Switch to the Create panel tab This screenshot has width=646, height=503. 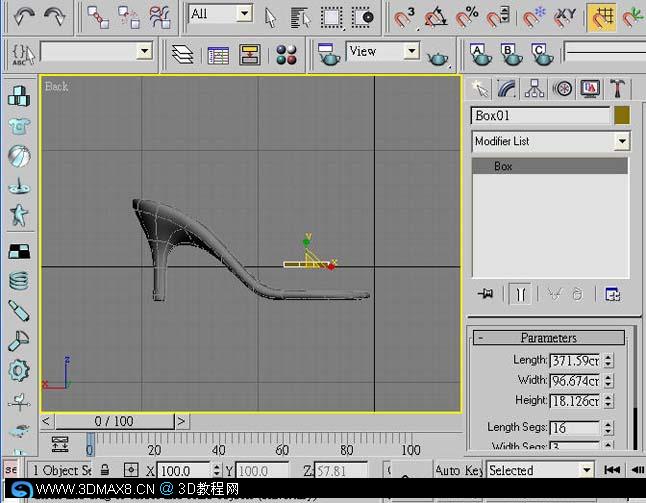click(x=480, y=88)
